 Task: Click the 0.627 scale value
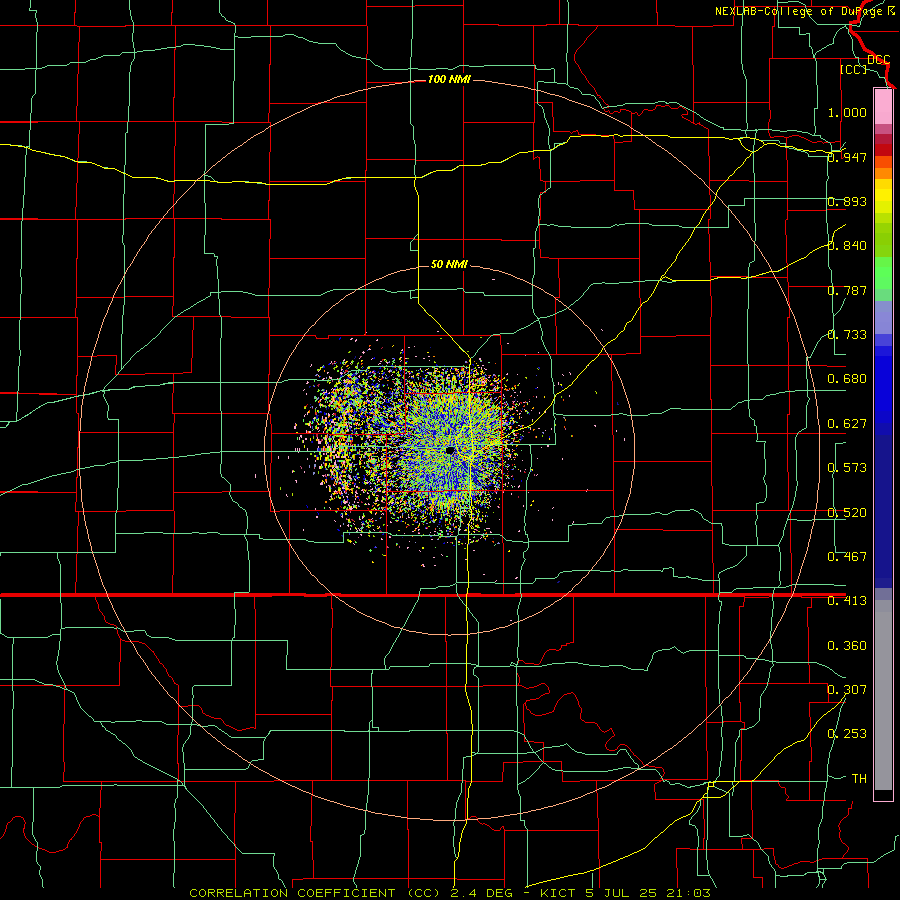pos(847,424)
